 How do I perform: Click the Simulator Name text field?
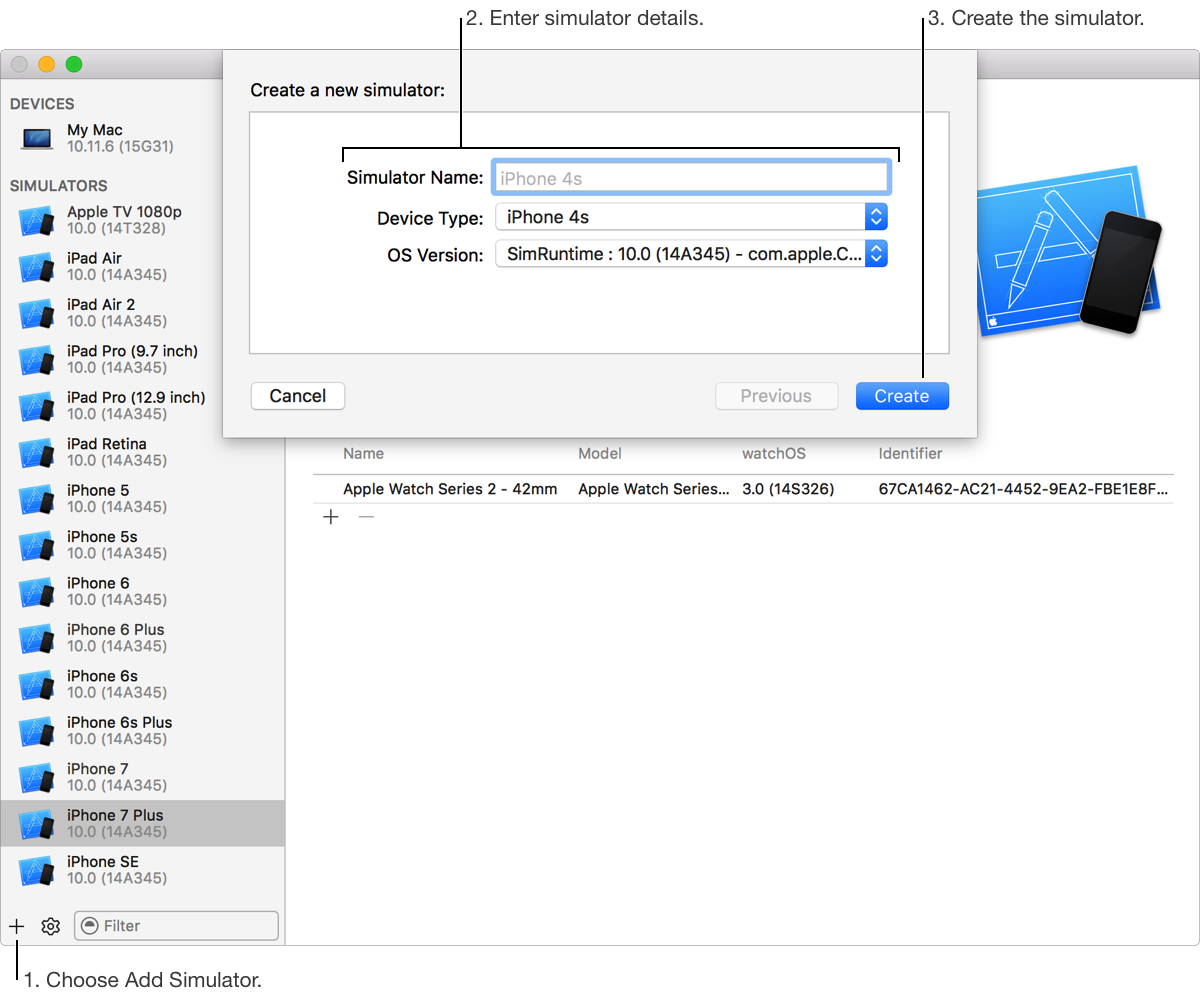coord(690,178)
